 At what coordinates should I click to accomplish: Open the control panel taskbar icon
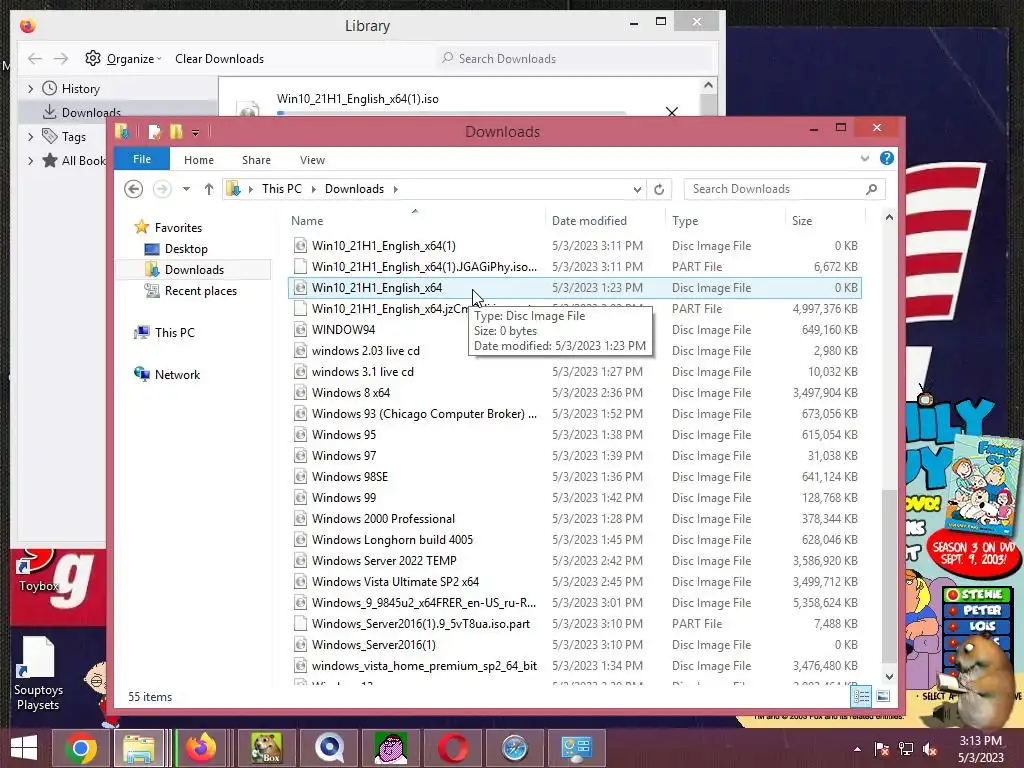click(x=577, y=748)
